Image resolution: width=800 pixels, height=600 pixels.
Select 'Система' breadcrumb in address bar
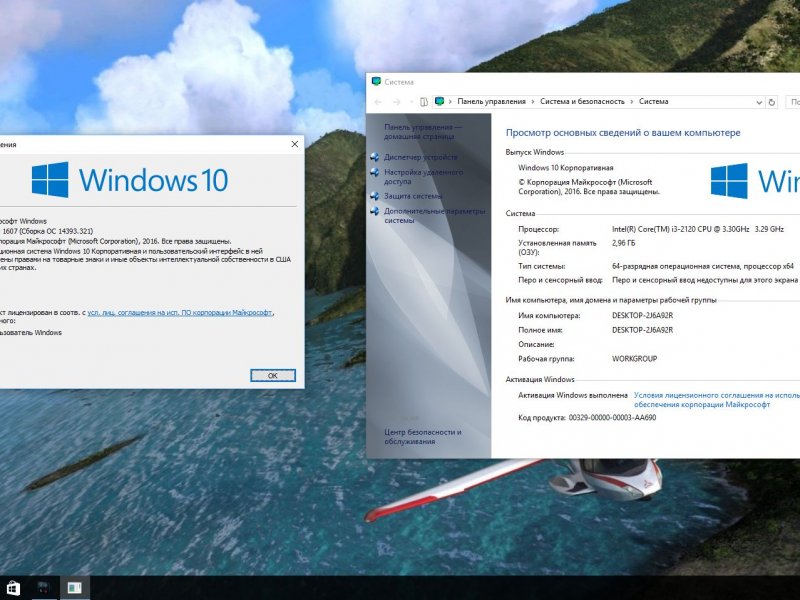point(654,102)
